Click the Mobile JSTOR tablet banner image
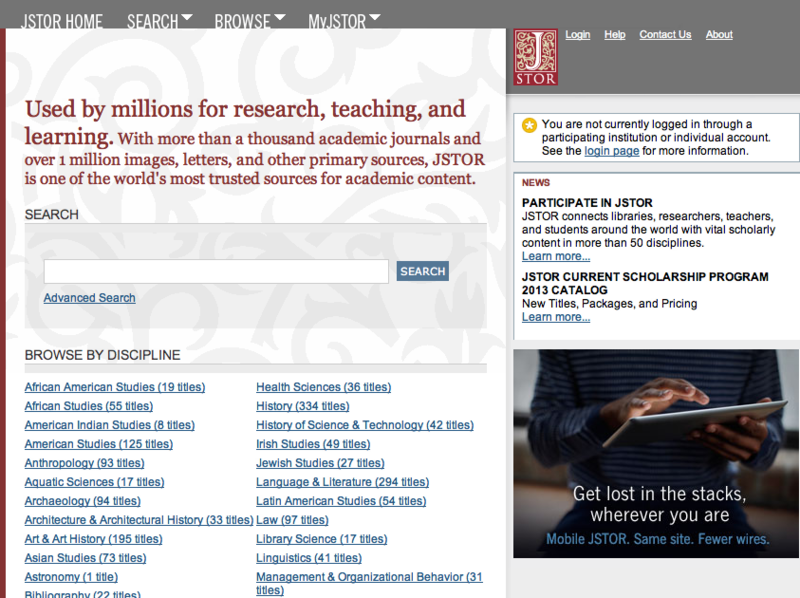 [656, 453]
